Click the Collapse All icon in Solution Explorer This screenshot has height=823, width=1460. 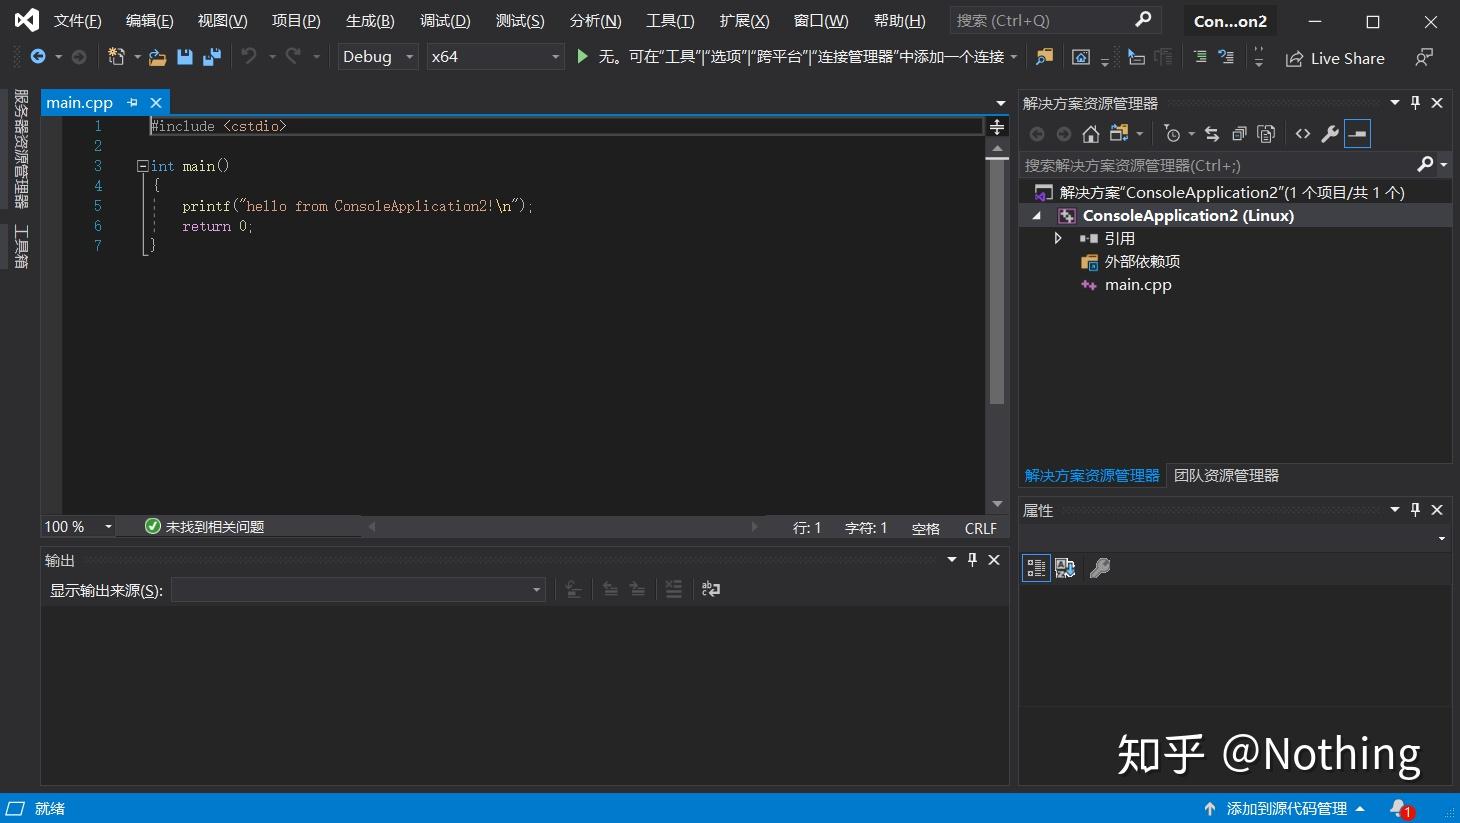[x=1239, y=133]
